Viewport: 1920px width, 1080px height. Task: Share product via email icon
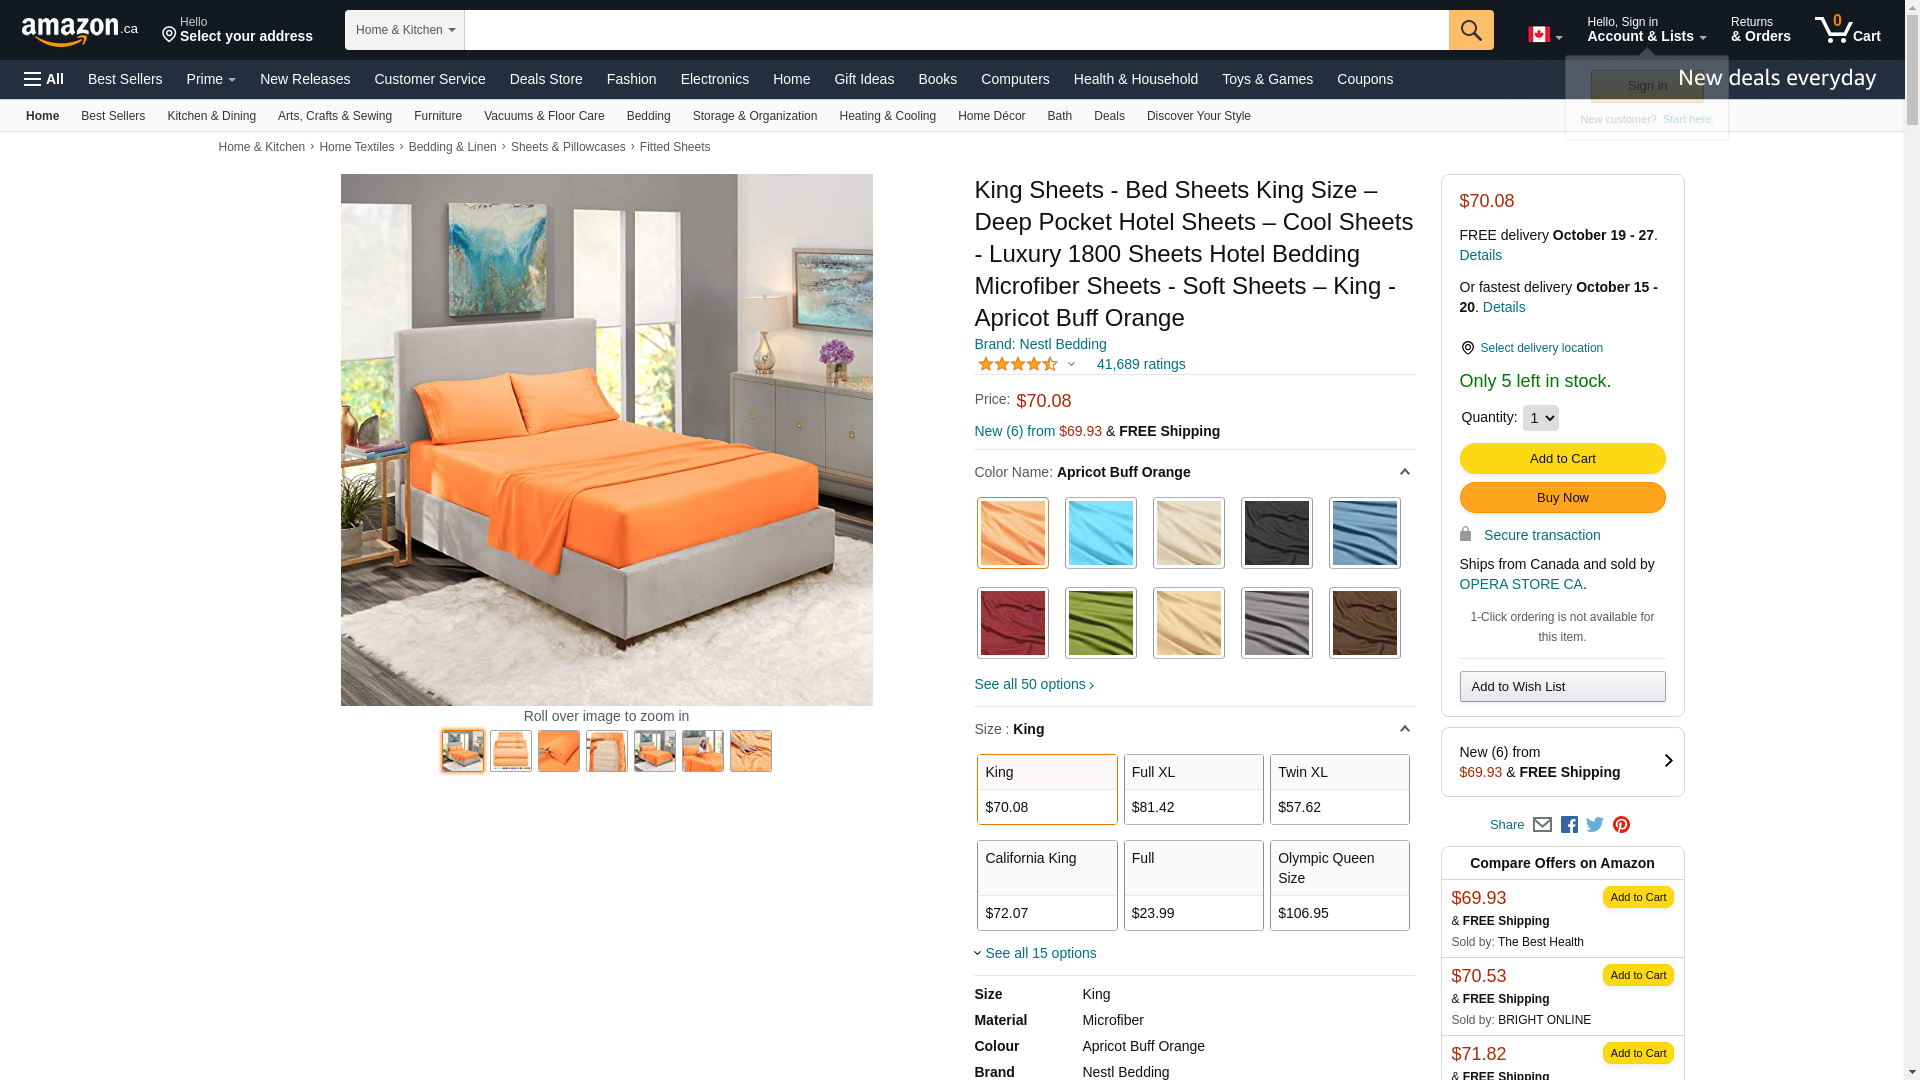1542,825
